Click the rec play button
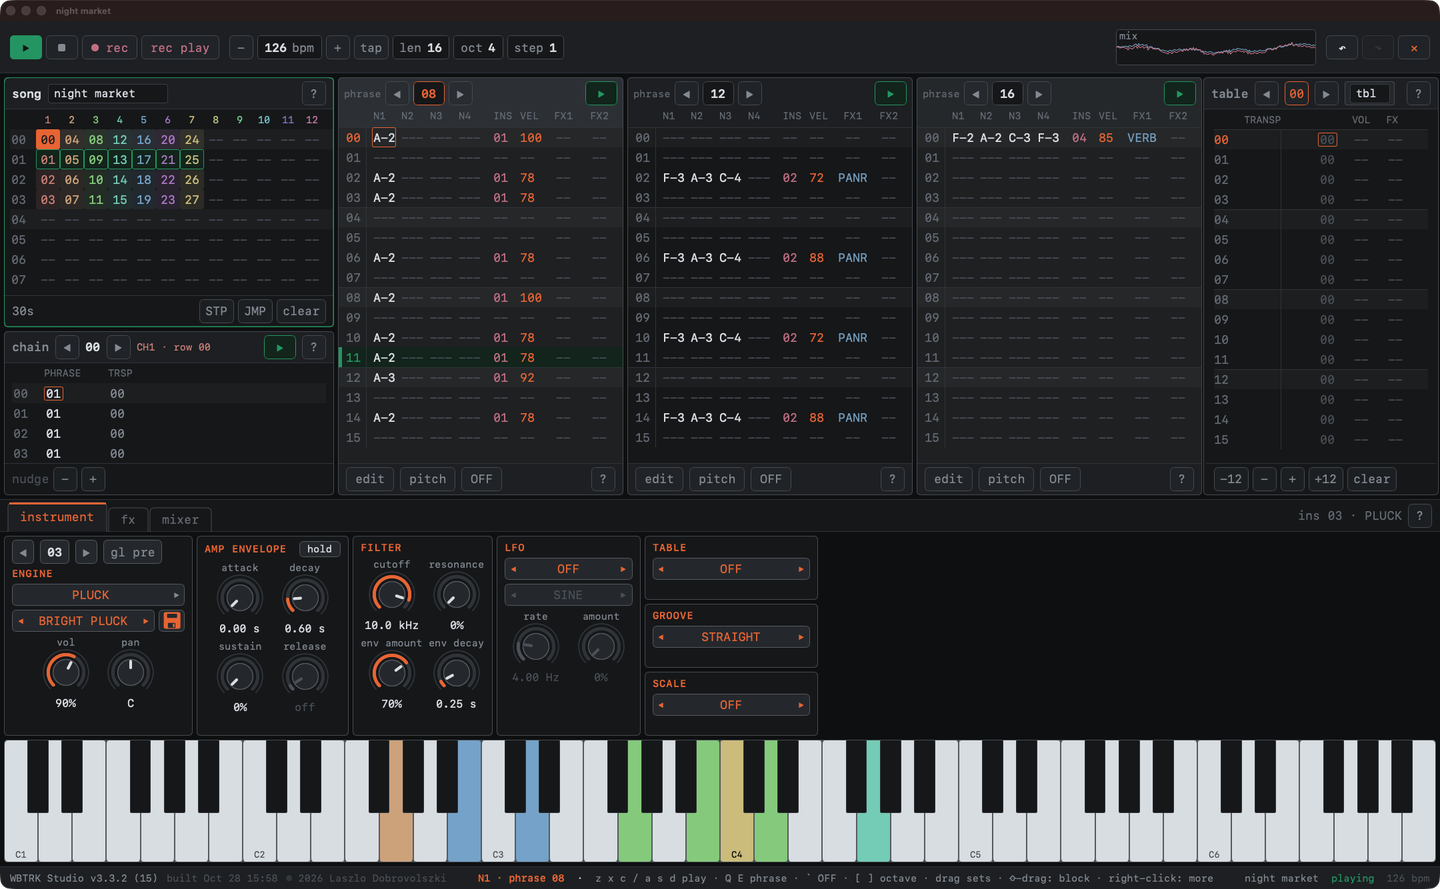The height and width of the screenshot is (889, 1440). [181, 48]
